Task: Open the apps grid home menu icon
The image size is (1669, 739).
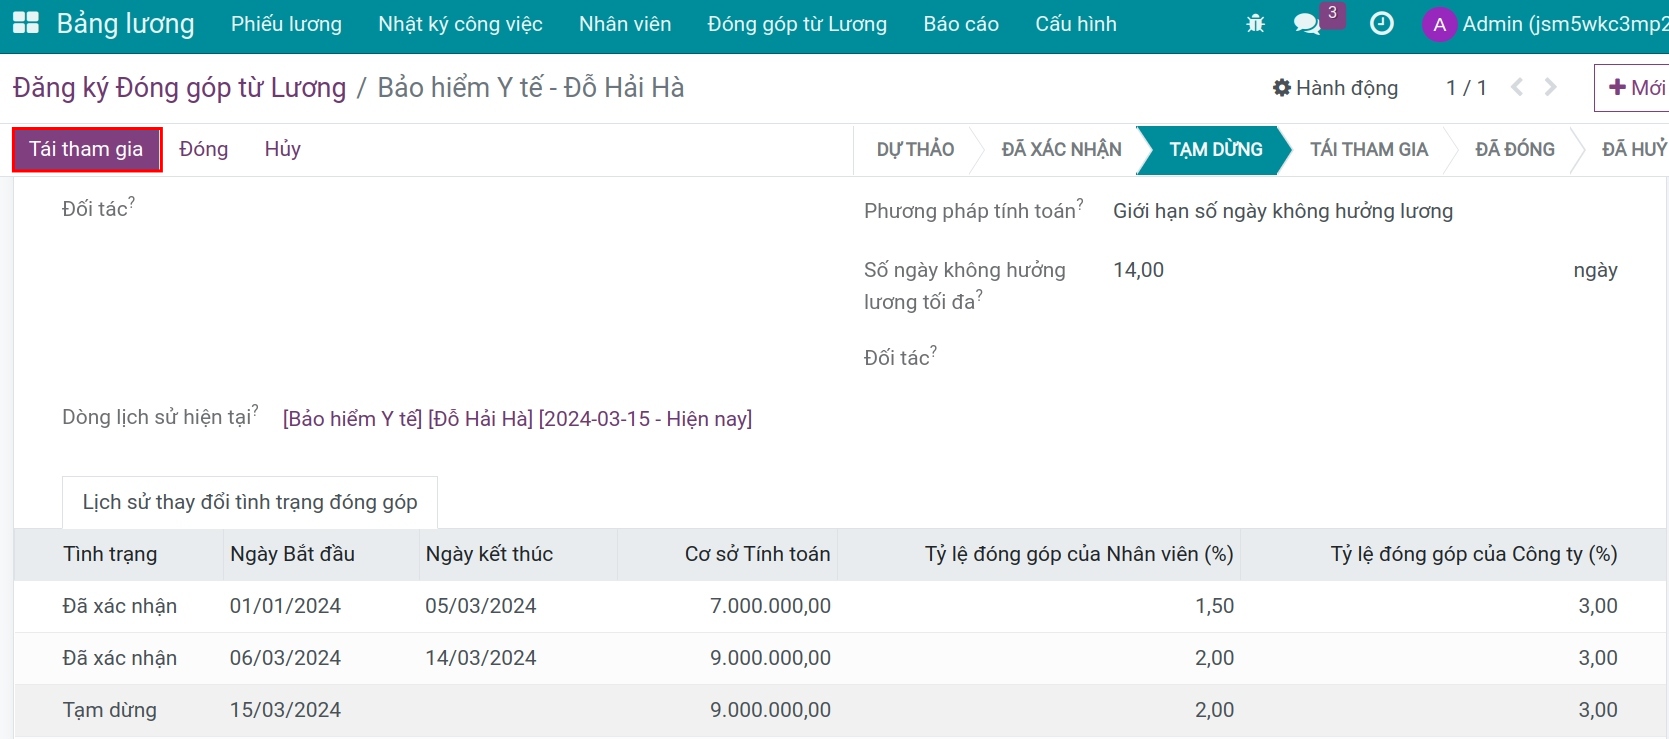Action: point(25,24)
